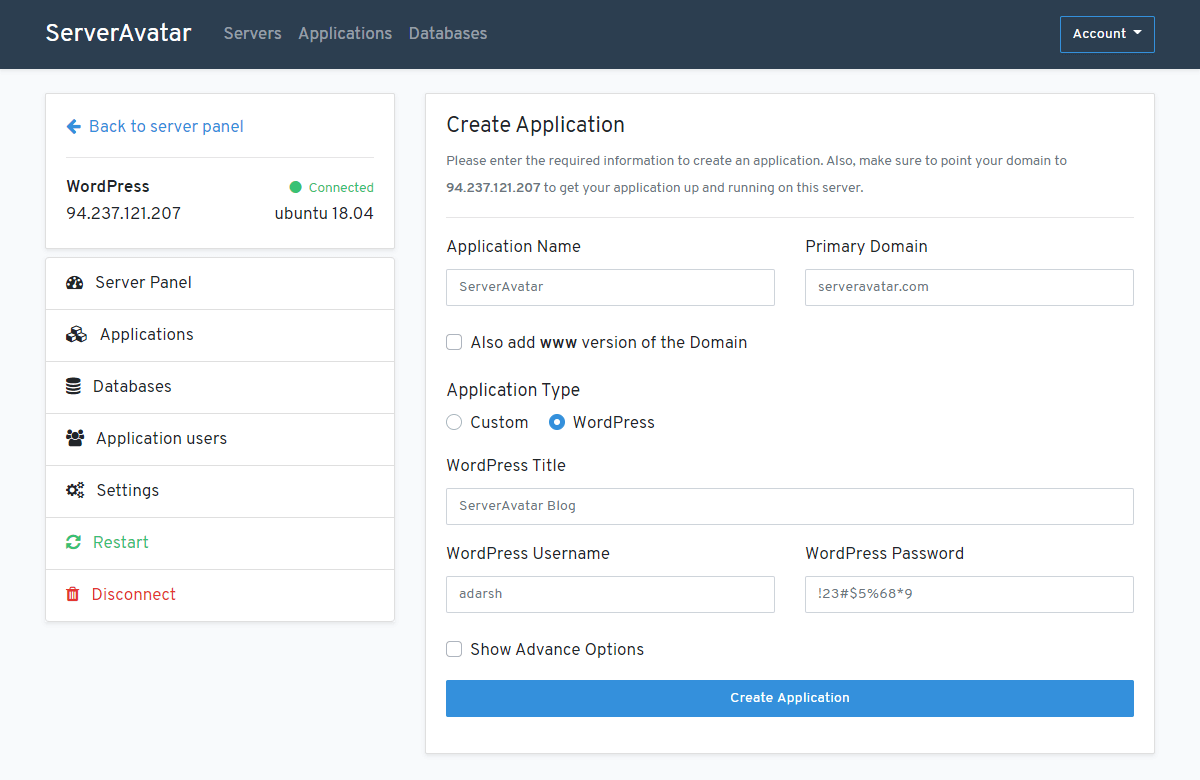This screenshot has width=1200, height=780.
Task: Choose the WordPress application type radio
Action: 557,422
